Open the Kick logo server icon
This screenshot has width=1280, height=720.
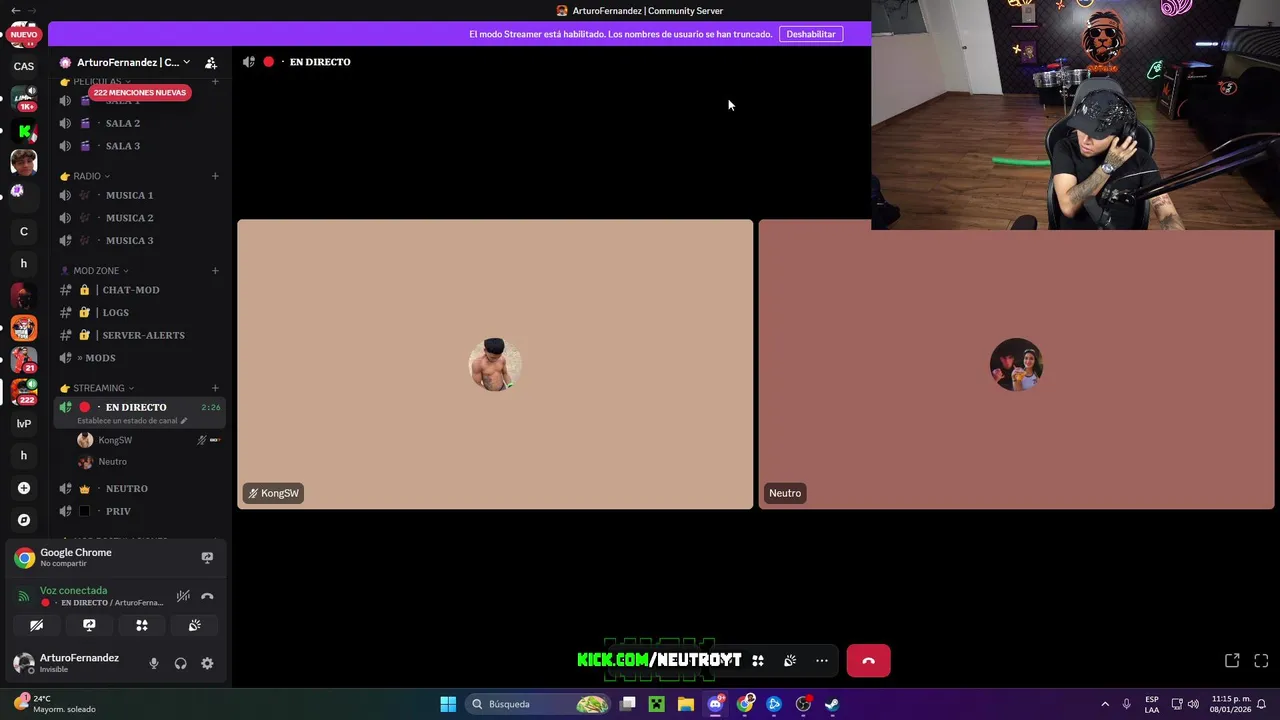(24, 131)
